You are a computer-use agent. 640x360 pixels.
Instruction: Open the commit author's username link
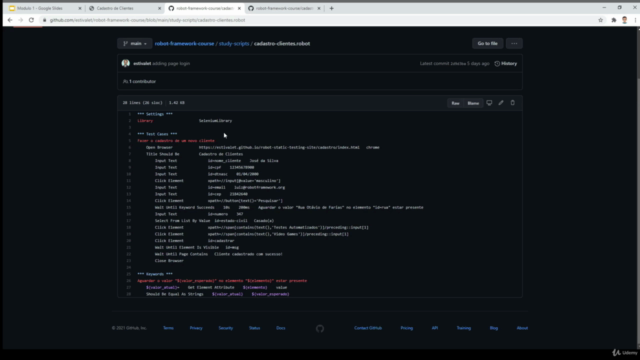[142, 64]
